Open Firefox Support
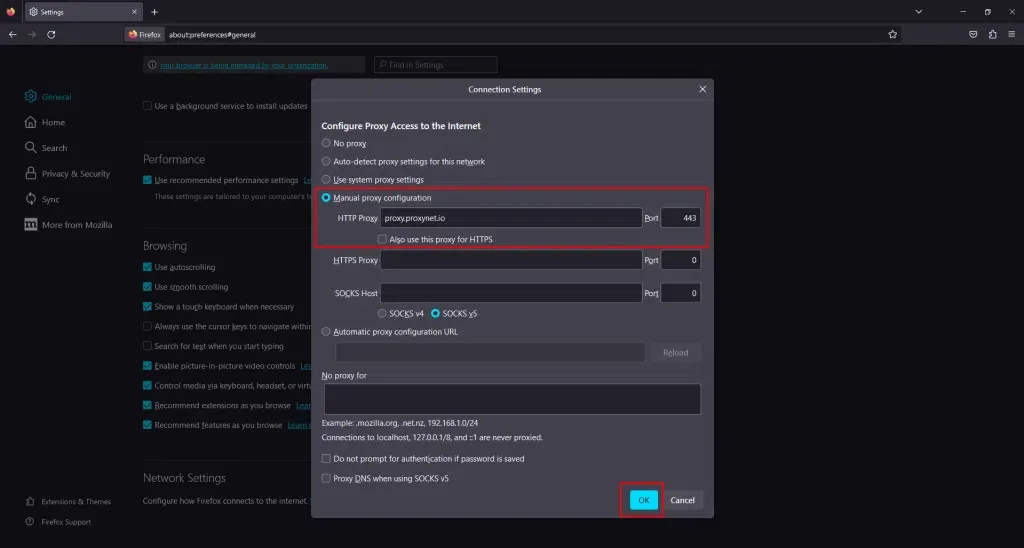 [x=59, y=522]
